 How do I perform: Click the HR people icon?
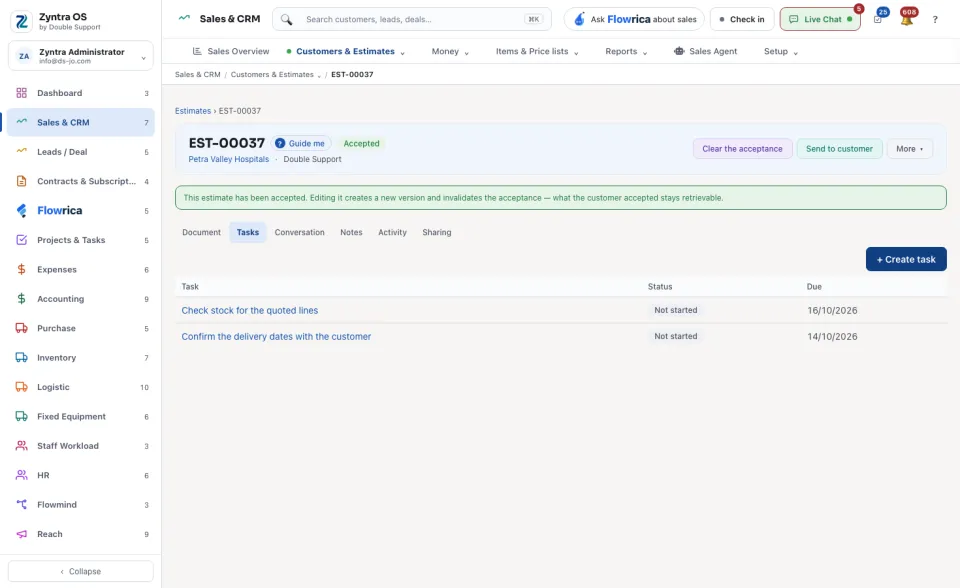[x=21, y=475]
